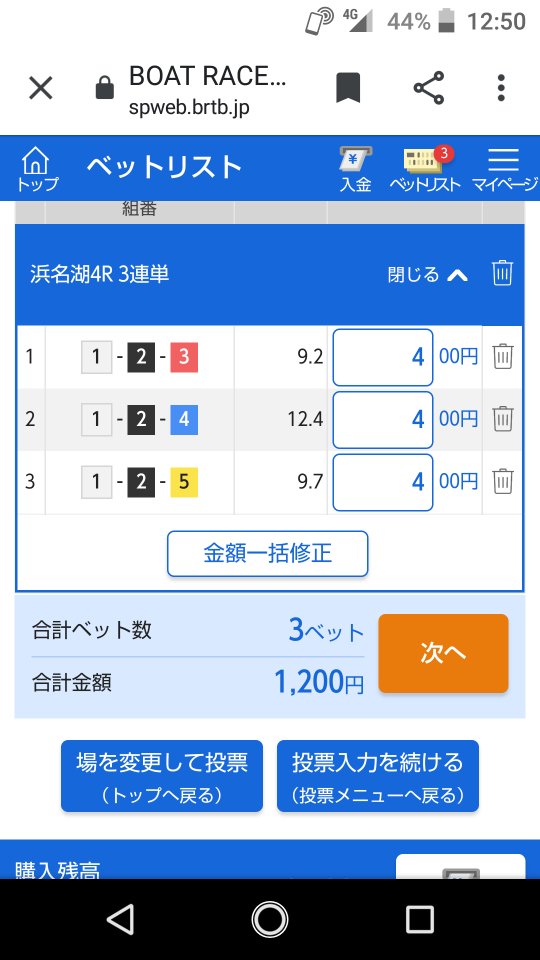This screenshot has height=960, width=540.
Task: Open ベットリスト icon with badge 3
Action: (425, 170)
